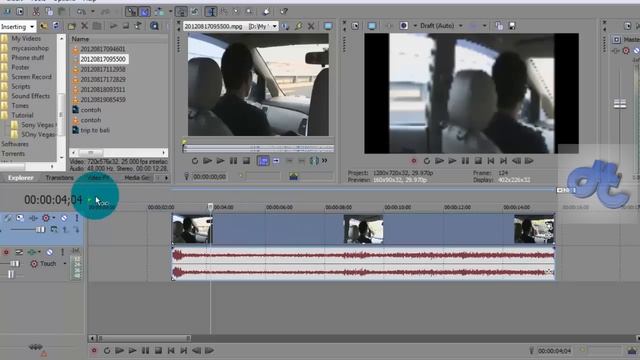Image resolution: width=640 pixels, height=360 pixels.
Task: Pause playback in the Trimmer
Action: coord(233,161)
